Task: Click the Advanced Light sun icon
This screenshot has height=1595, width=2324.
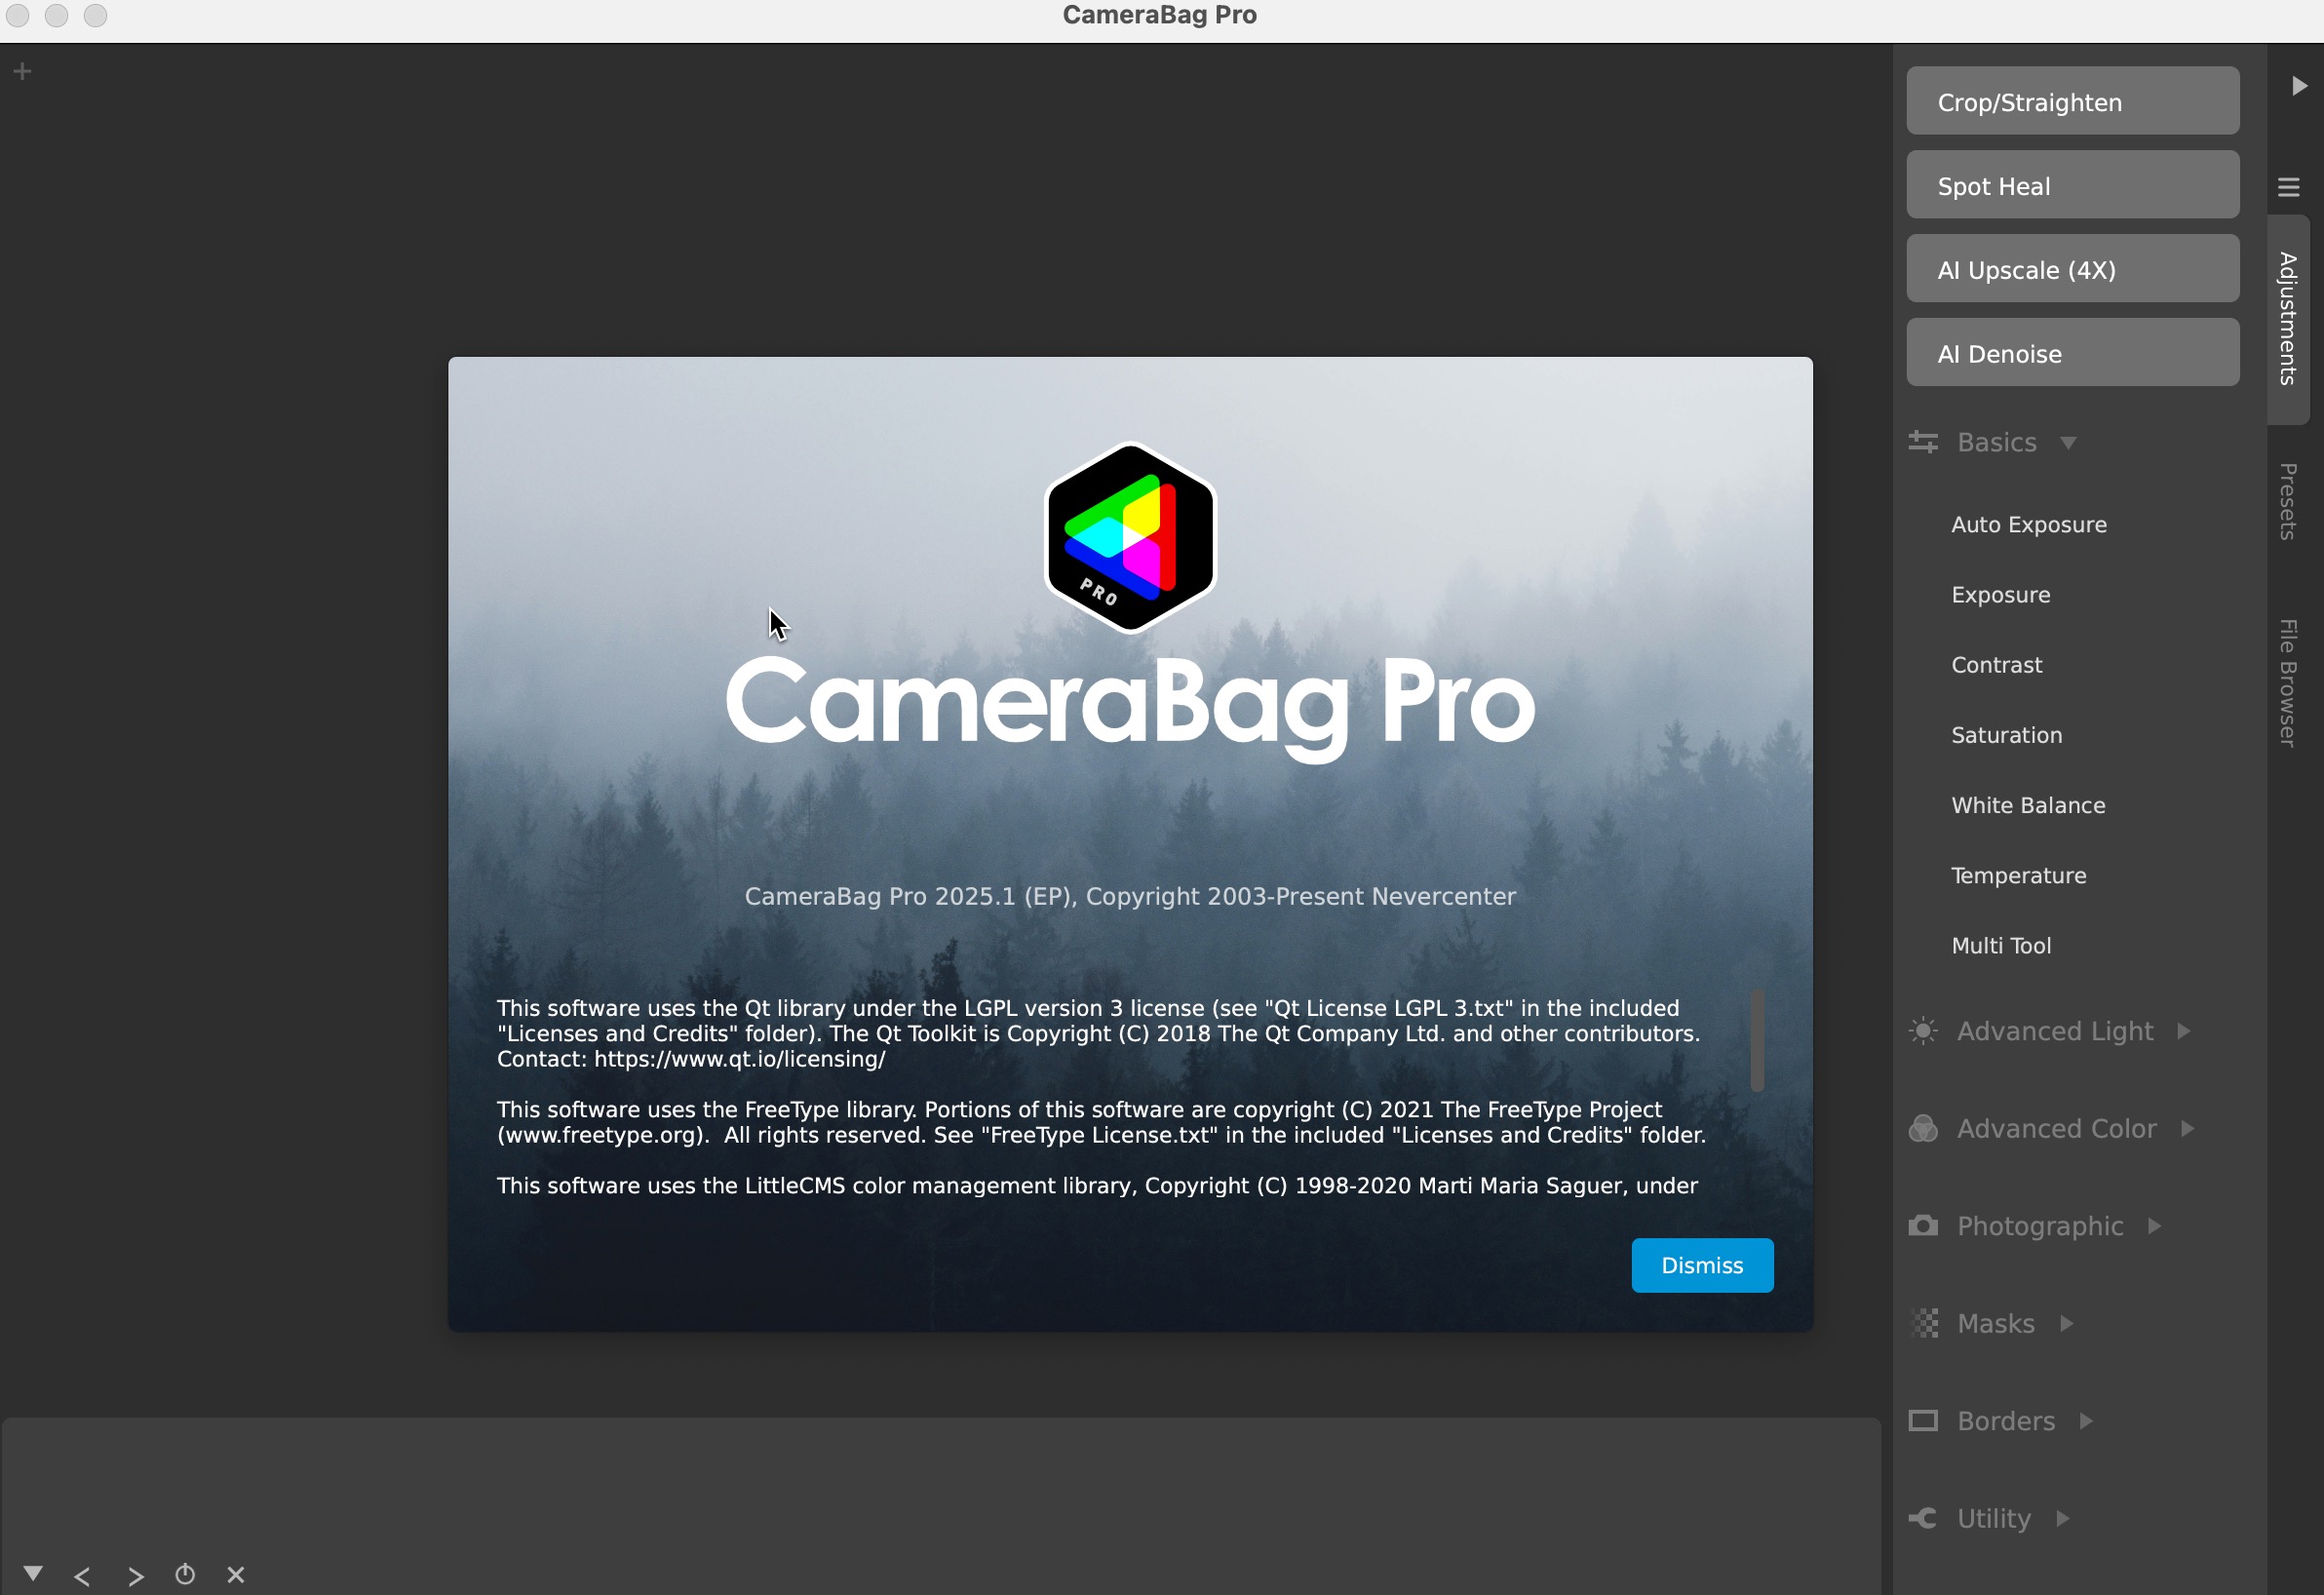Action: [x=1922, y=1031]
